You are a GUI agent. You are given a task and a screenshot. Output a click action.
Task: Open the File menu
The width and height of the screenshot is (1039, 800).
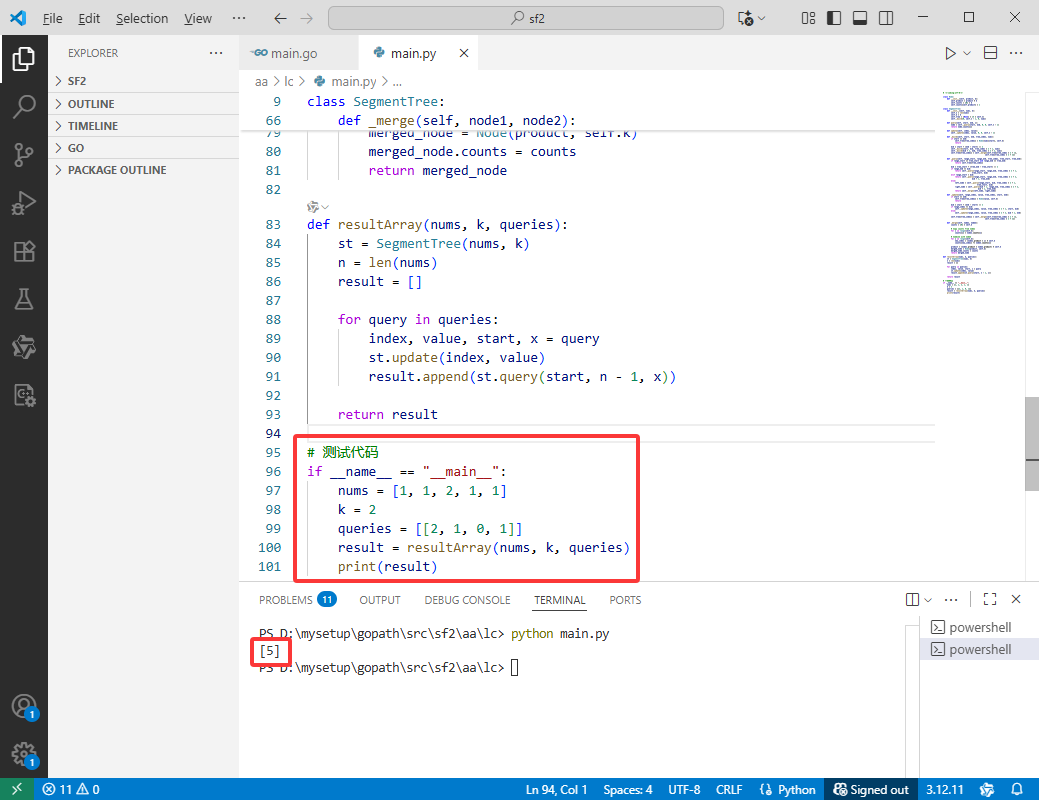[x=52, y=19]
